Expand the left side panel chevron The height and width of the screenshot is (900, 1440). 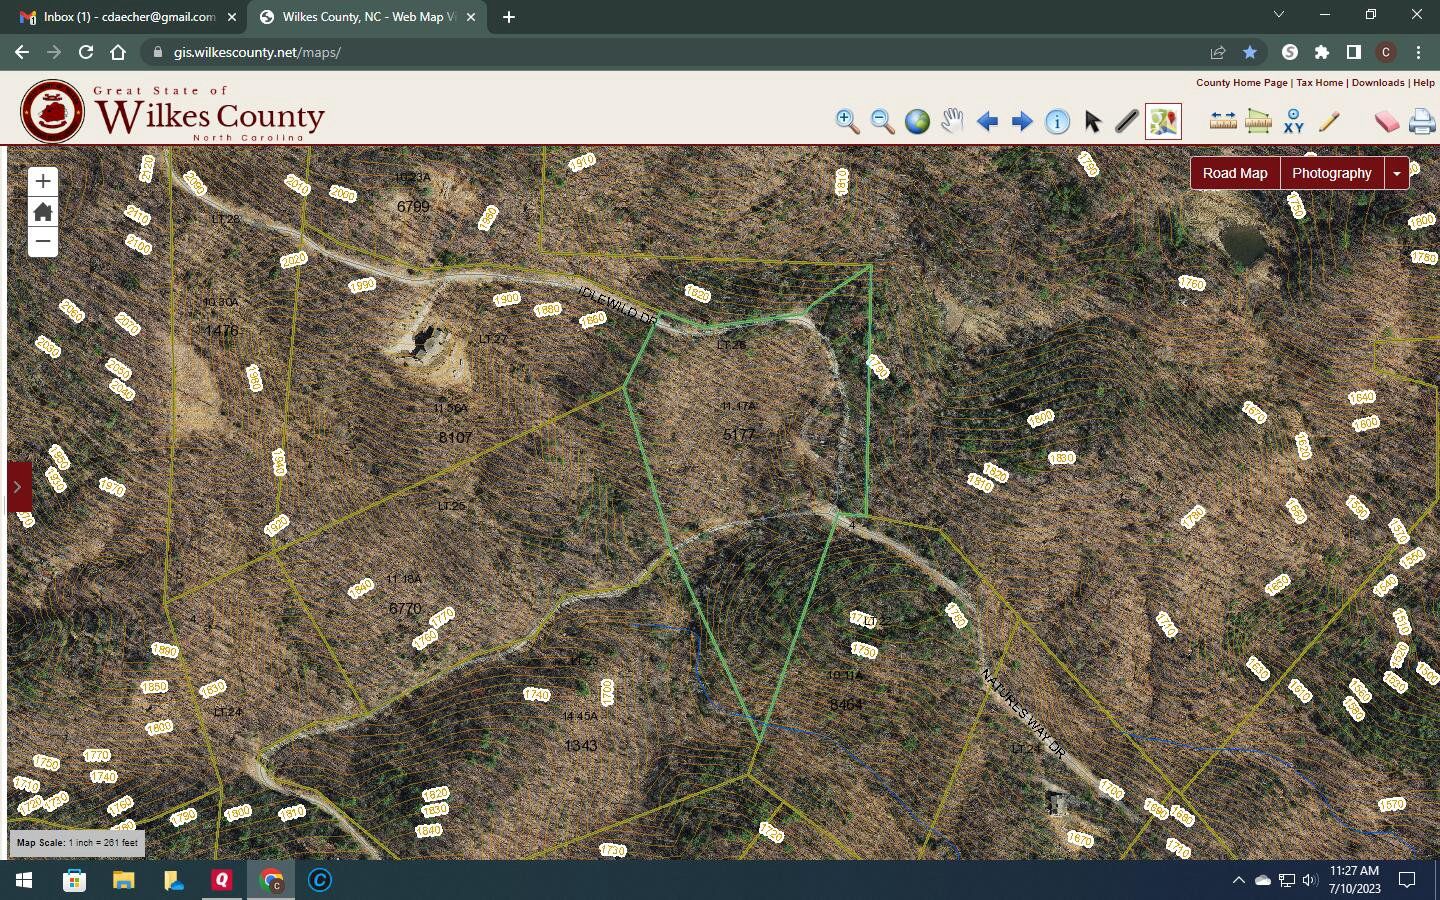tap(18, 487)
